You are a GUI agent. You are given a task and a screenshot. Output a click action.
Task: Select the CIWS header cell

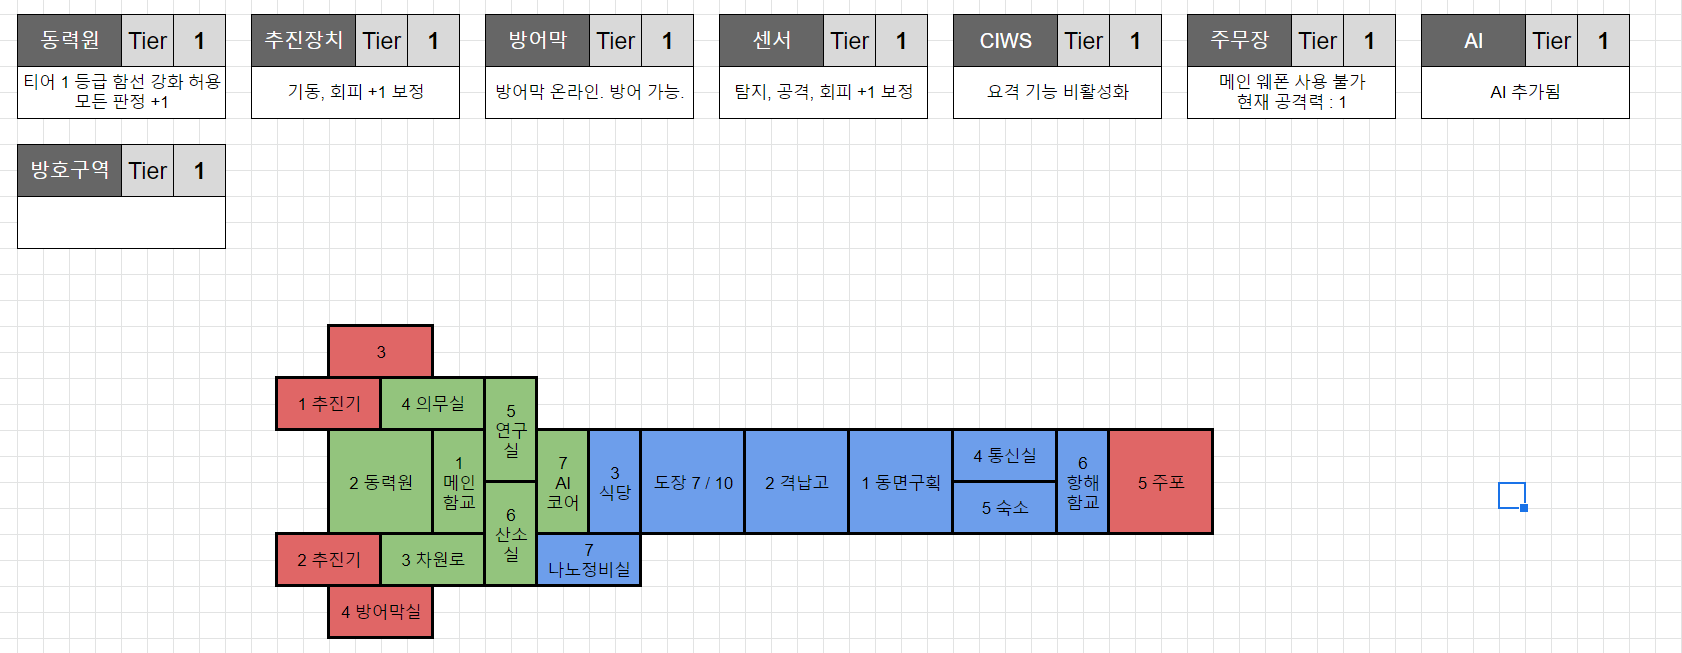pyautogui.click(x=1005, y=41)
